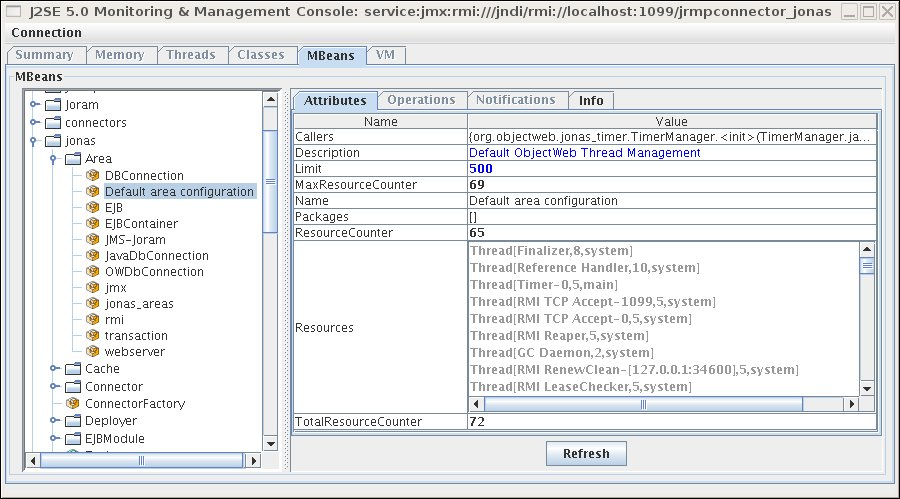Click the Connector folder icon
The height and width of the screenshot is (499, 900).
73,386
